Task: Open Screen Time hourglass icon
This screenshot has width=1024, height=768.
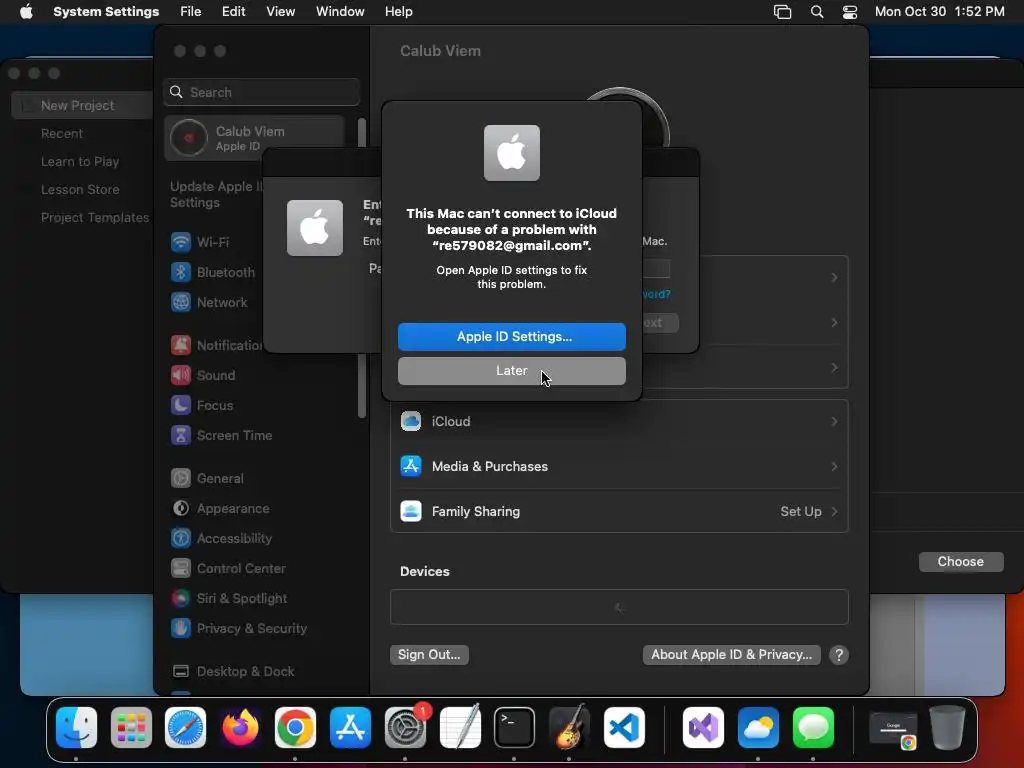Action: [181, 435]
